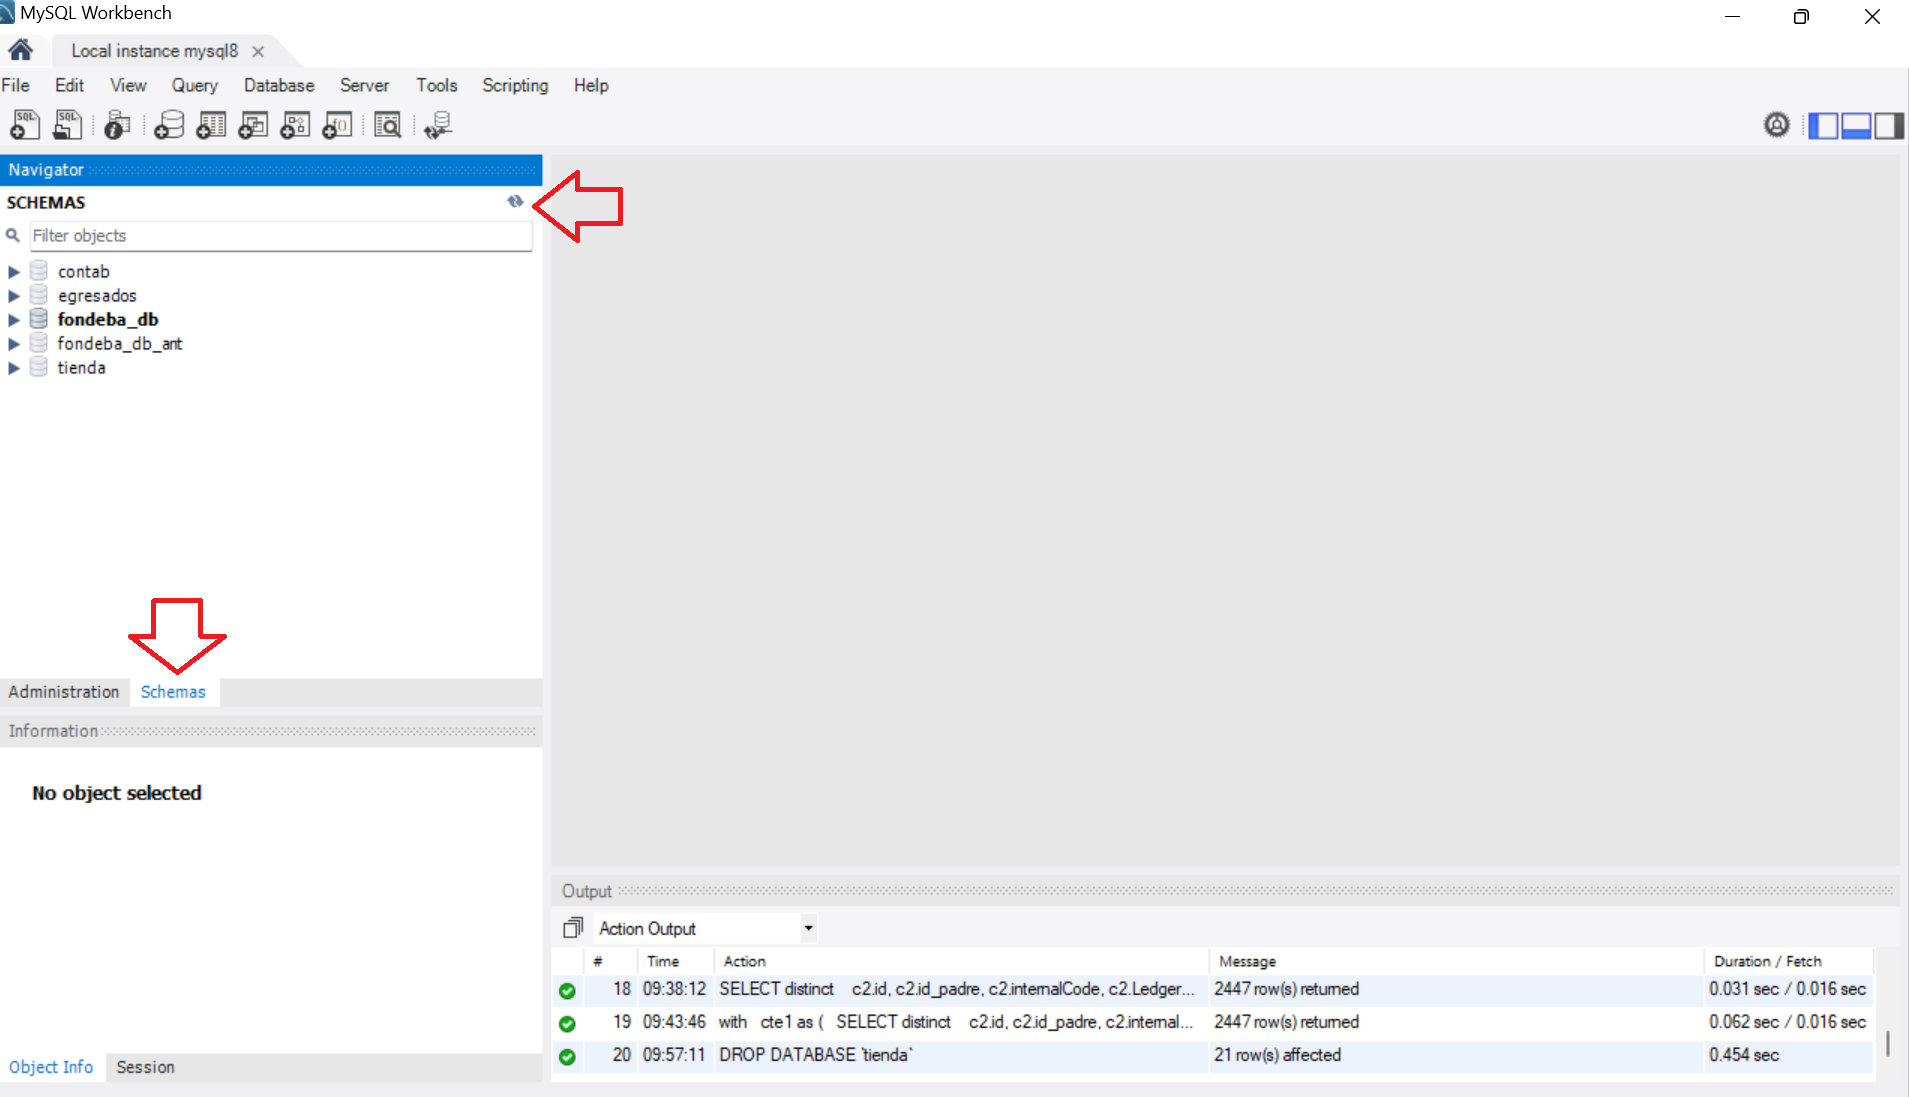Screen dimensions: 1909x1097
Task: Click the Time column header
Action: click(x=675, y=961)
